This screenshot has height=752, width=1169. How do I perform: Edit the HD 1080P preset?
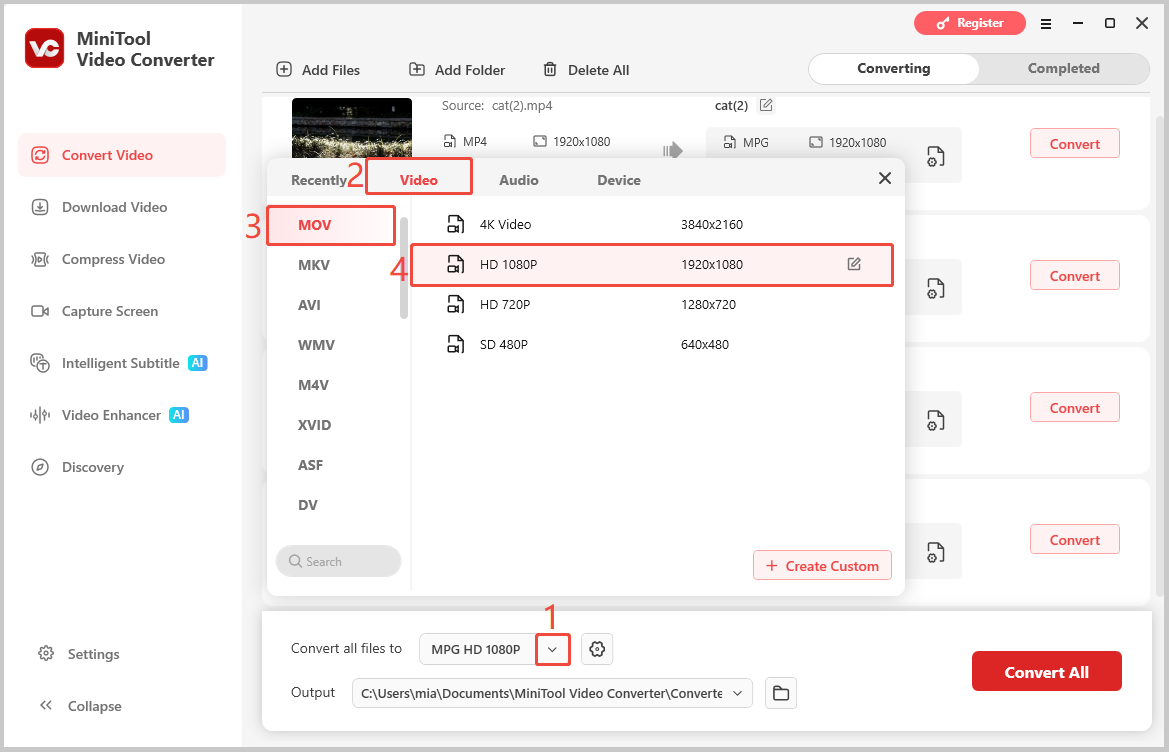(x=854, y=264)
